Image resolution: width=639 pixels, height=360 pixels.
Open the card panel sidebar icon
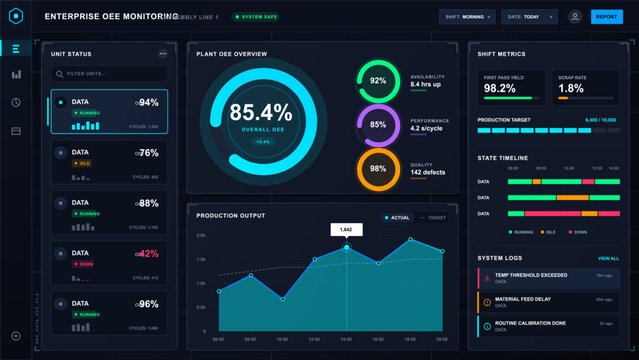coord(16,131)
